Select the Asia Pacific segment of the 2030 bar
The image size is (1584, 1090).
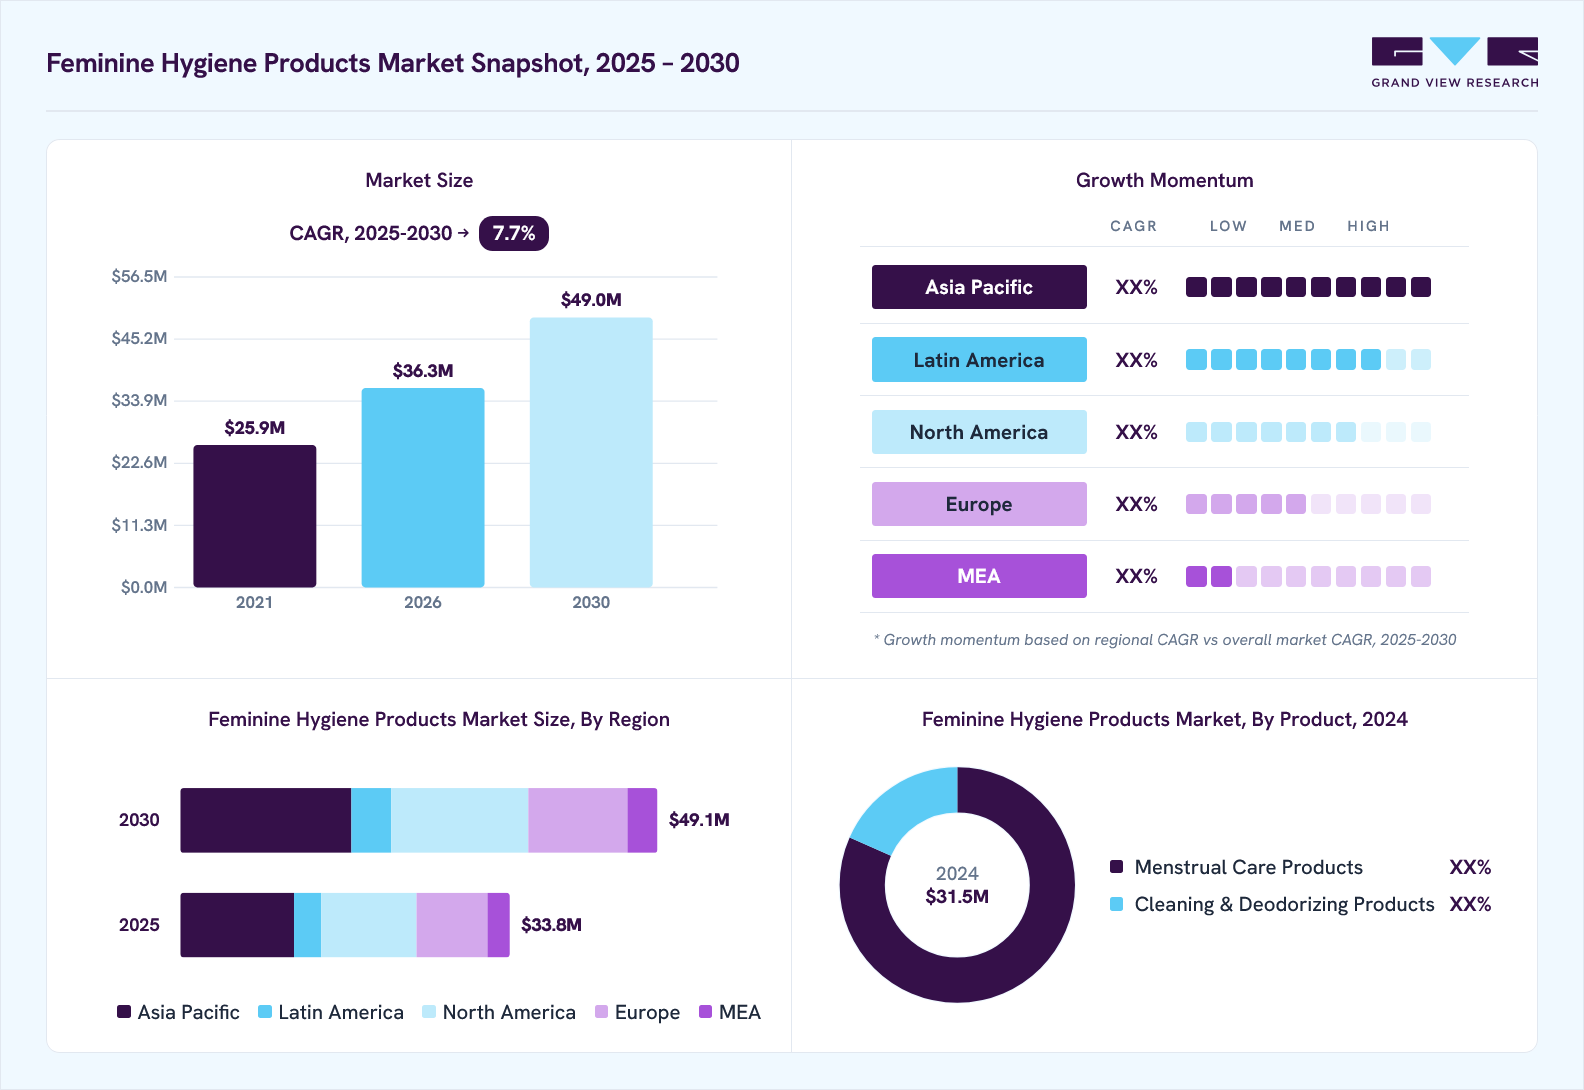266,820
